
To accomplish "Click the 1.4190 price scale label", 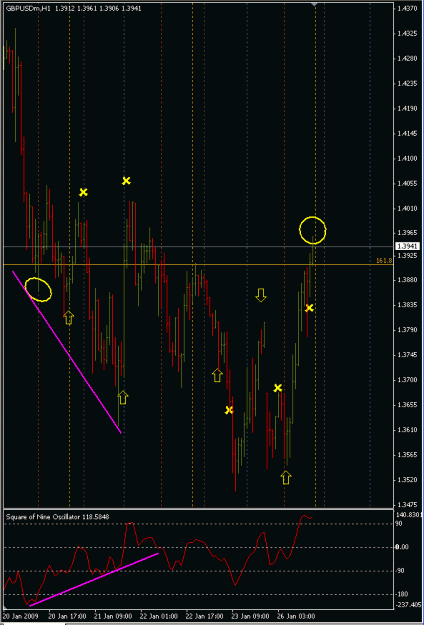I will pyautogui.click(x=406, y=108).
